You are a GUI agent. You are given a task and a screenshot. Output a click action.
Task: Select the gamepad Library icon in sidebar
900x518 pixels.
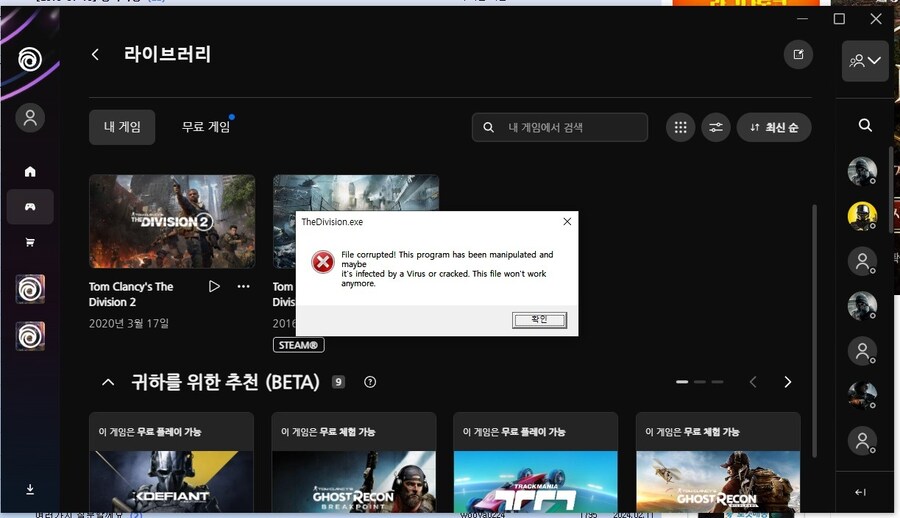click(30, 207)
